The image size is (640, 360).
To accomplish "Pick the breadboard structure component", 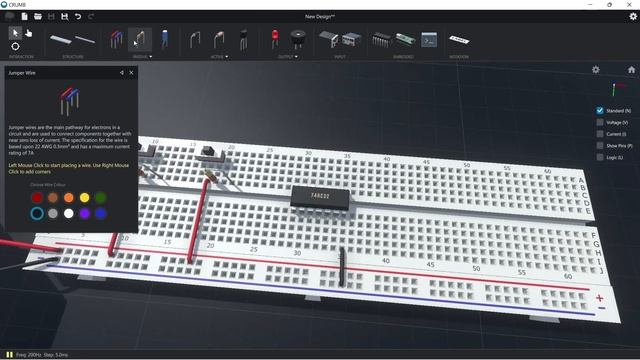I will 60,39.
